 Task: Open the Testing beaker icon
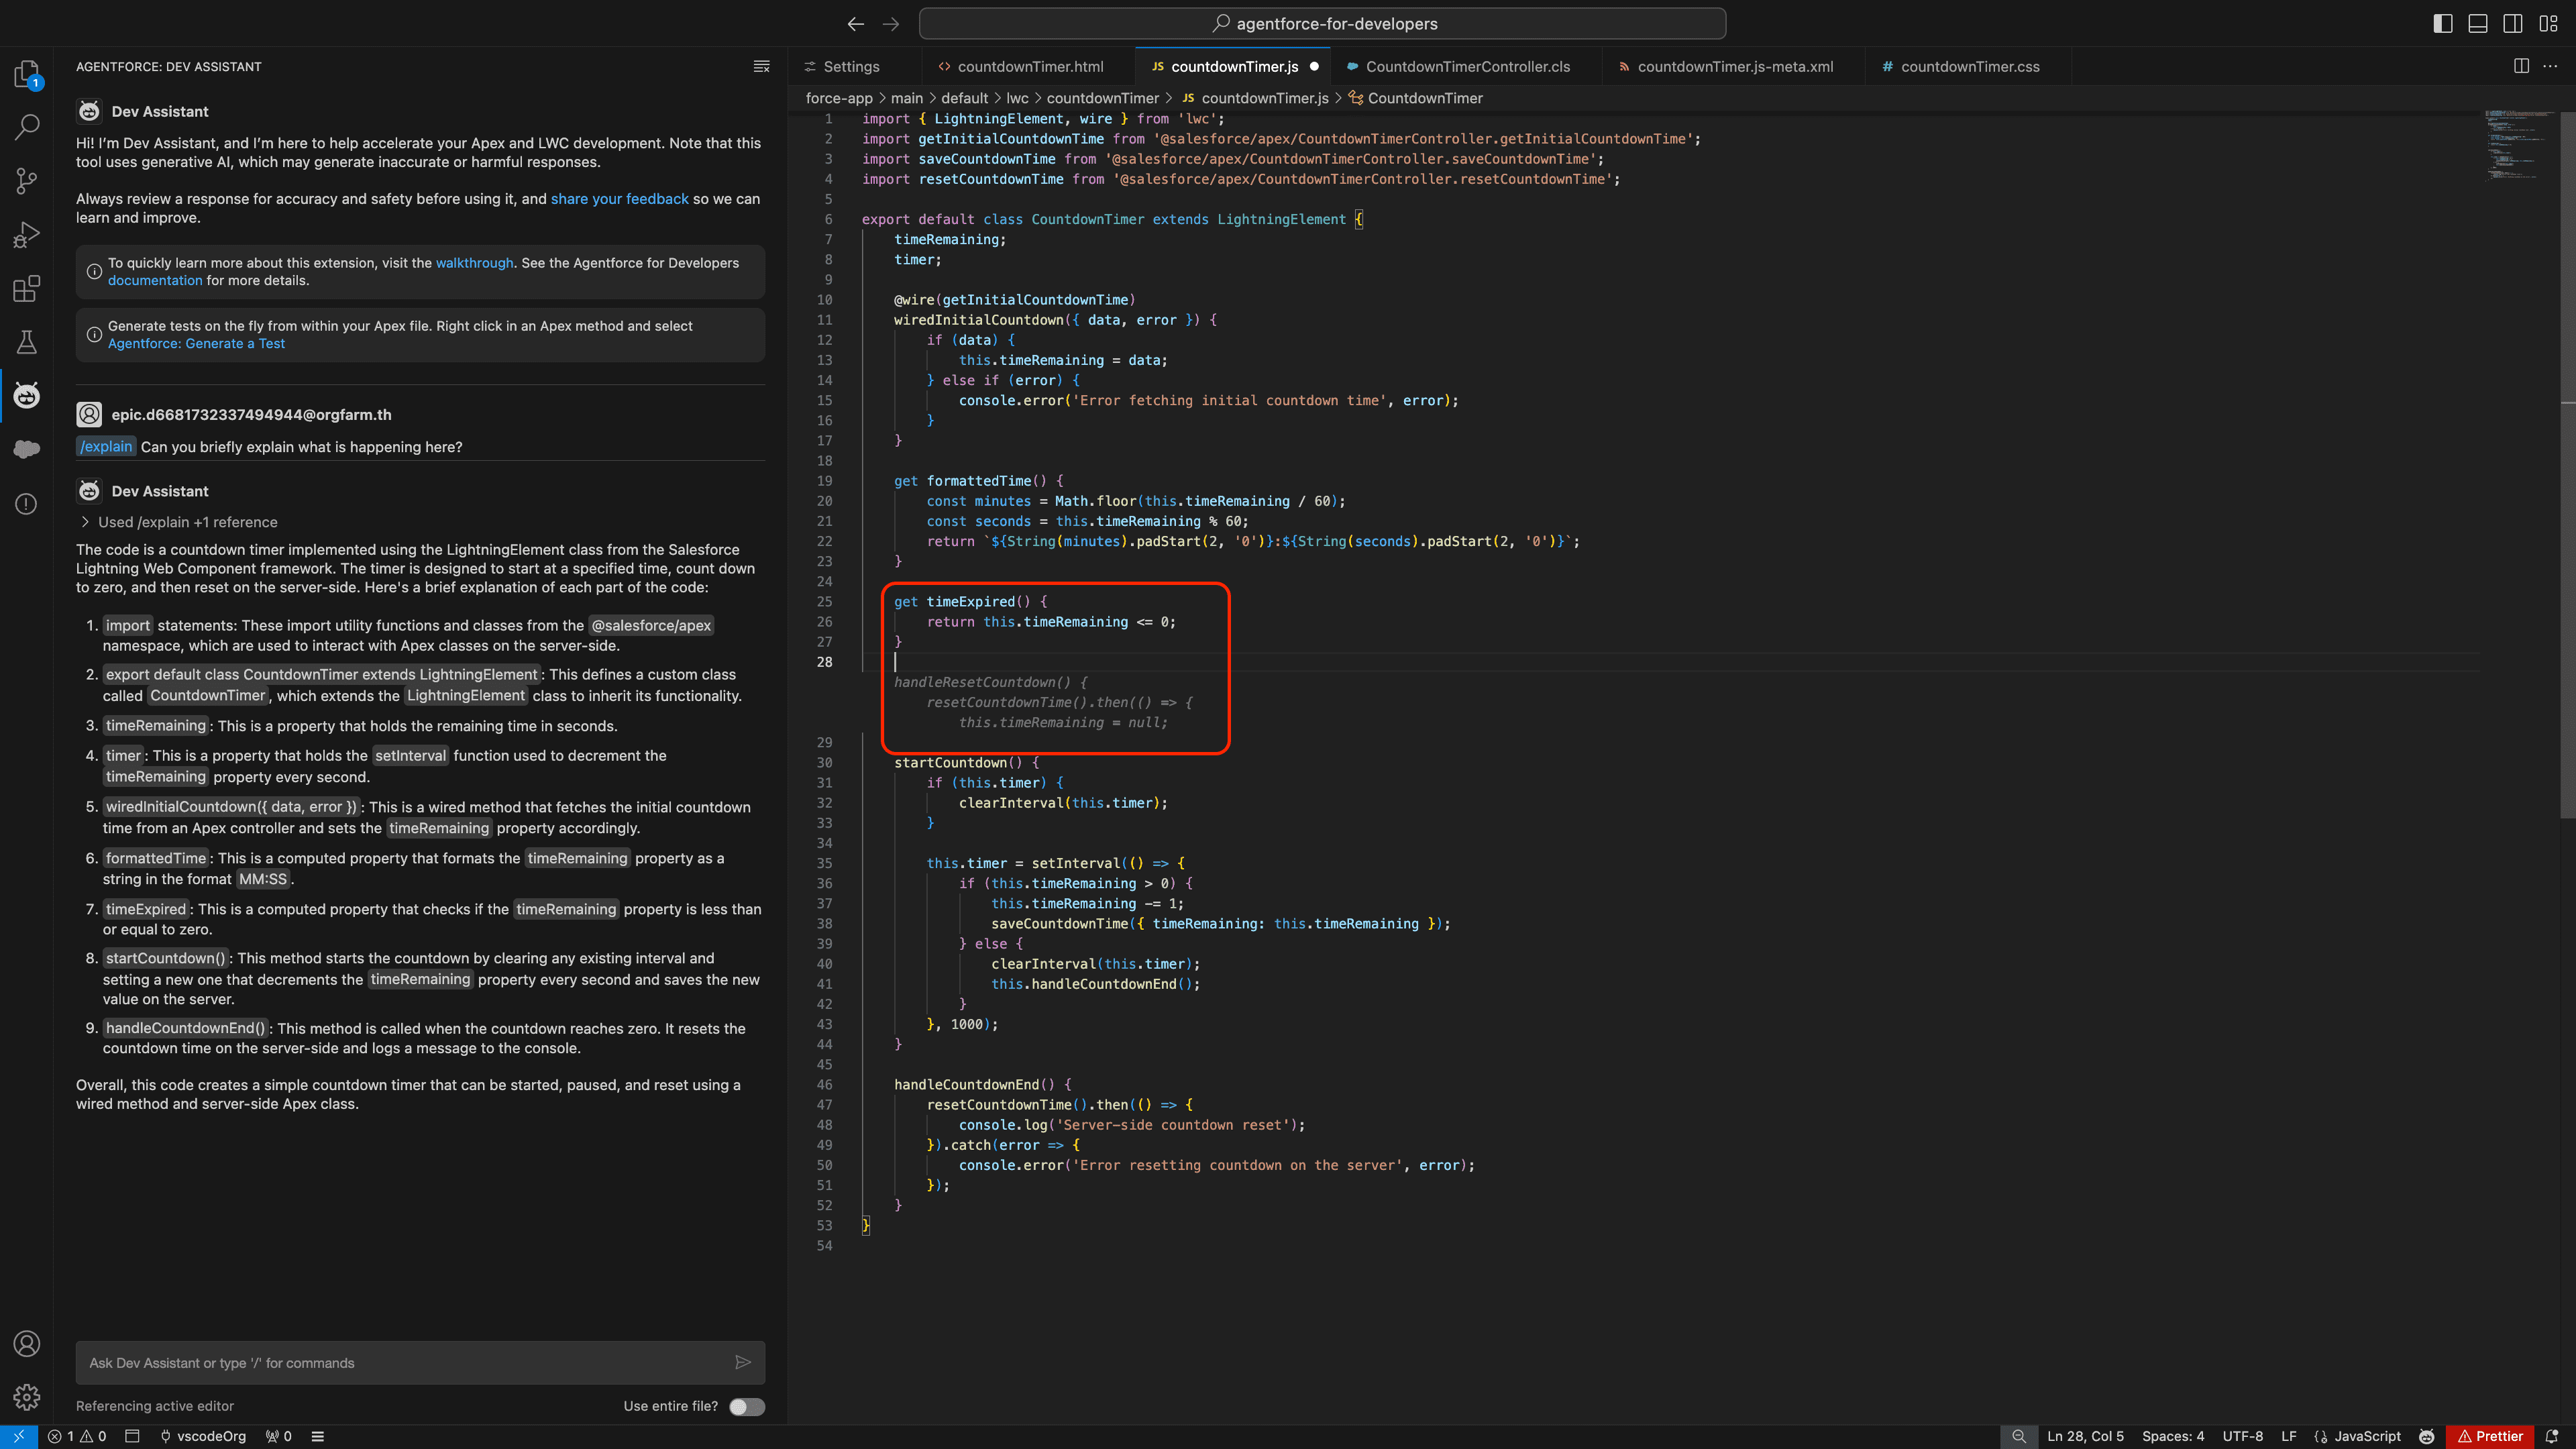coord(27,342)
